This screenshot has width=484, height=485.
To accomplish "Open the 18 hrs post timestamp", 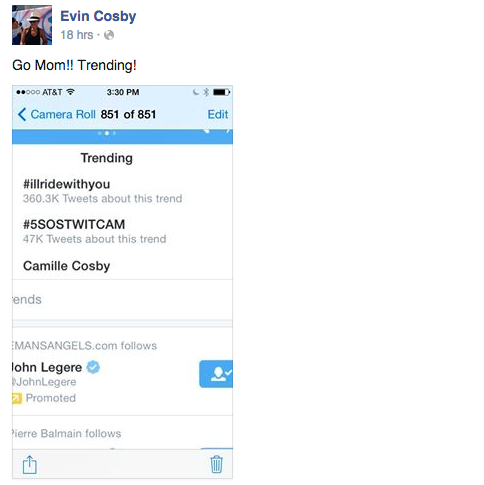I will [76, 35].
